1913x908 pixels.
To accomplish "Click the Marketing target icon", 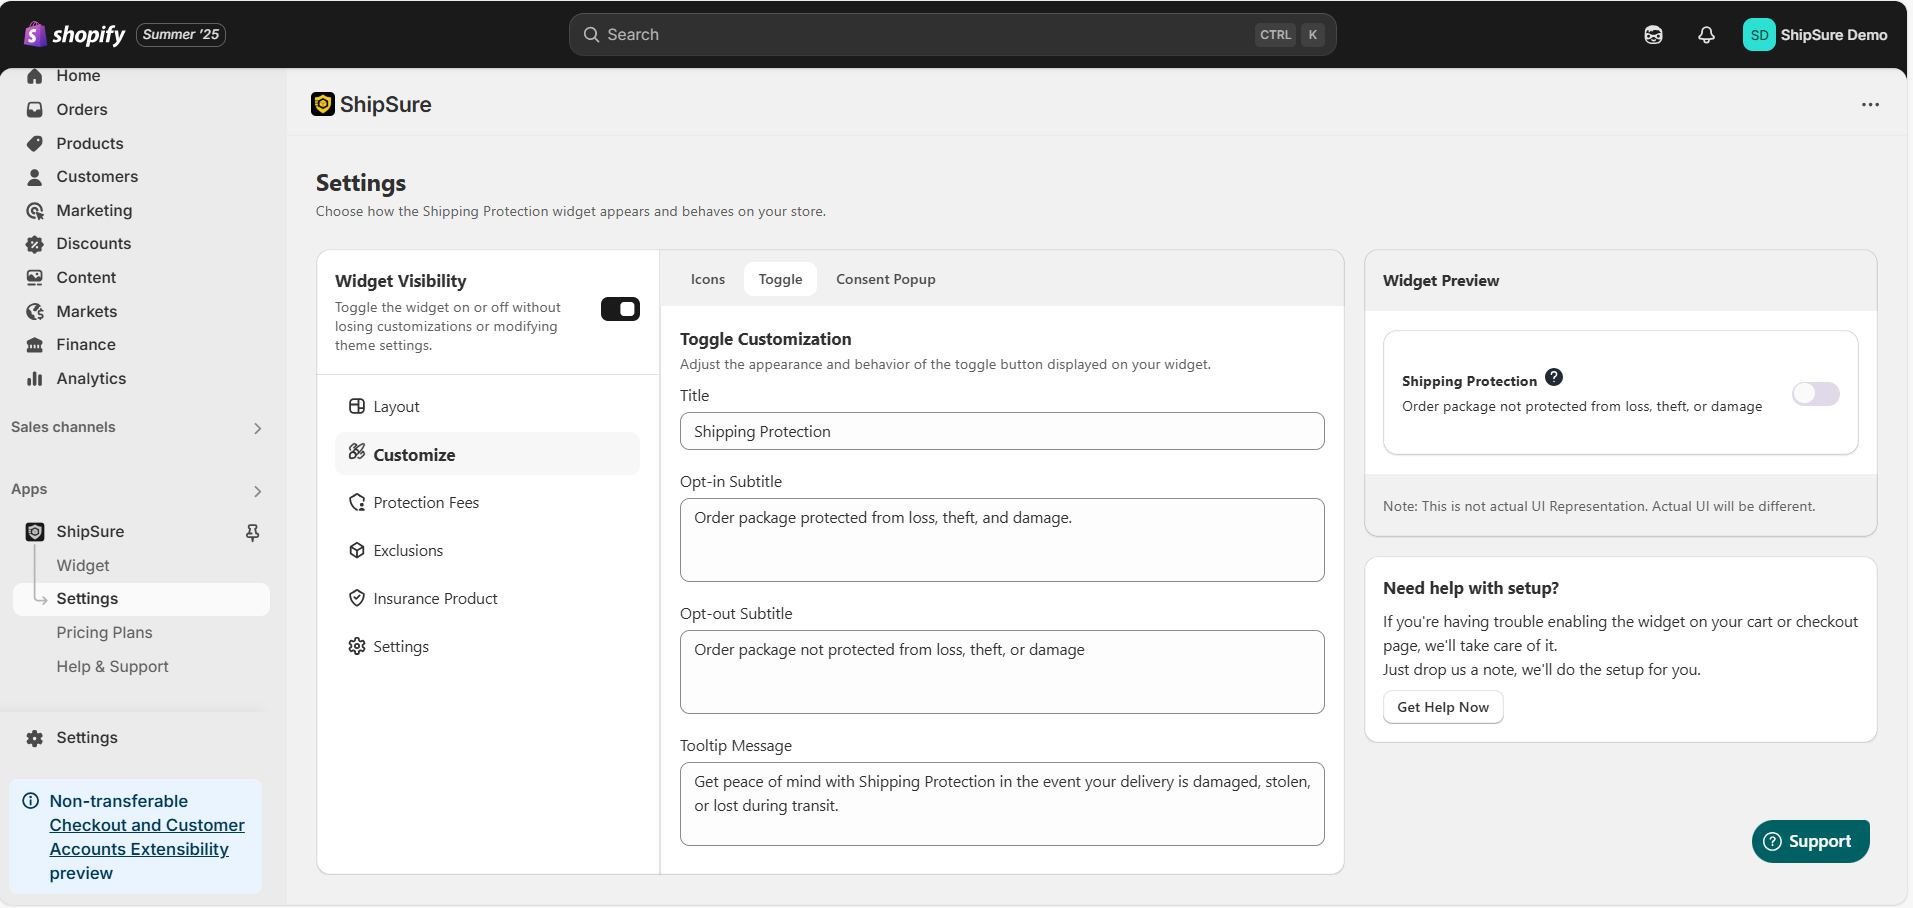I will coord(35,211).
